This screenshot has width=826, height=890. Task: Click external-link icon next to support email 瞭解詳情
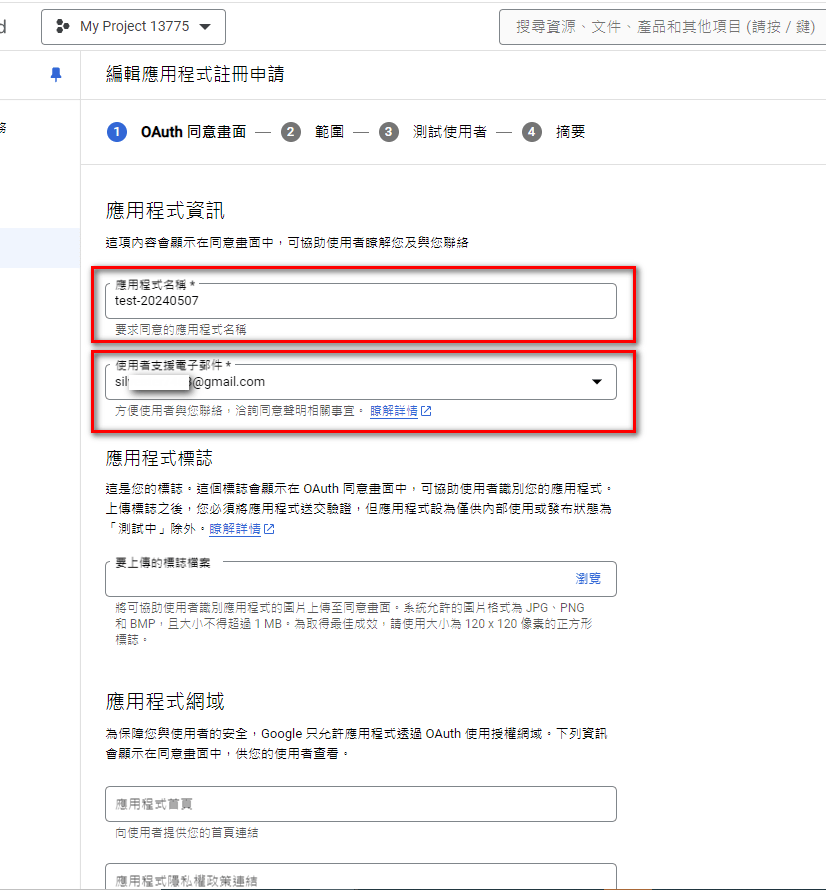click(425, 411)
